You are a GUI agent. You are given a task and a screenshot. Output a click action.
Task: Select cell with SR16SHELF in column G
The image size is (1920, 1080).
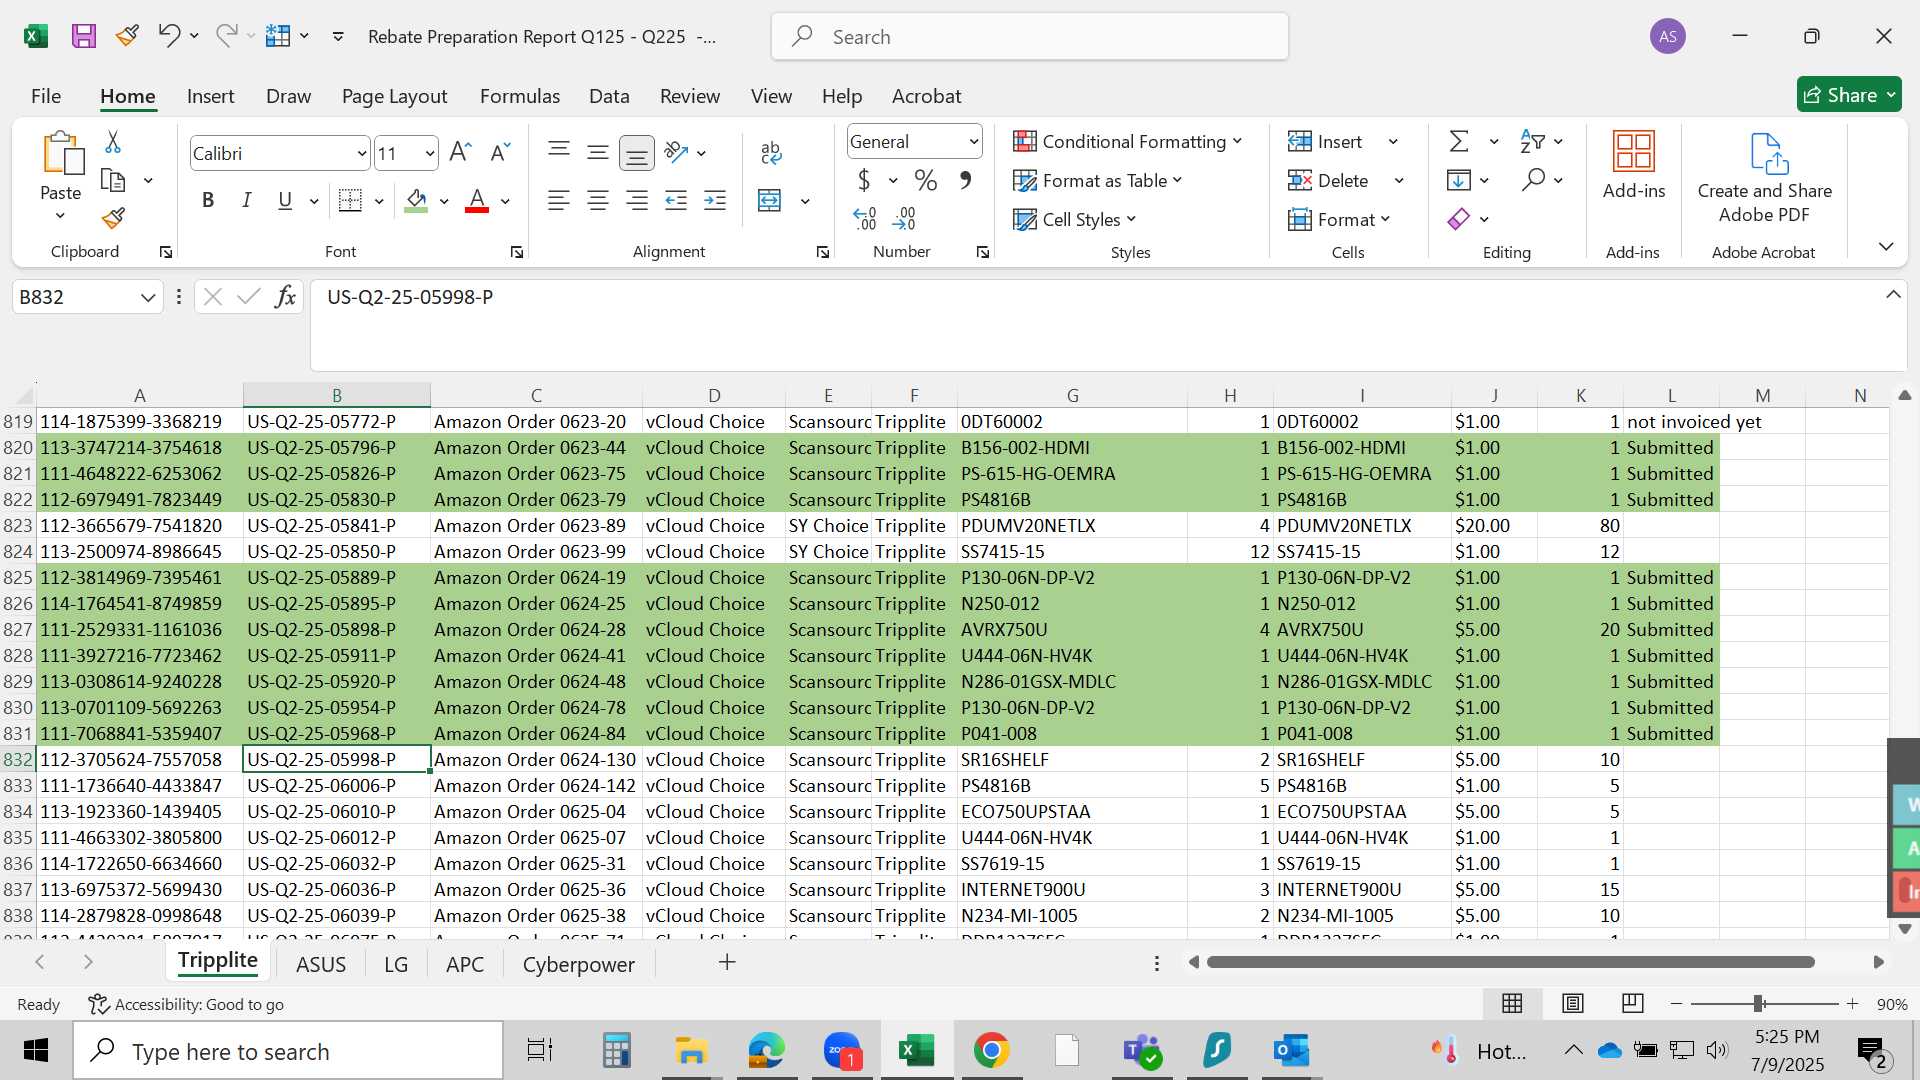point(1072,759)
